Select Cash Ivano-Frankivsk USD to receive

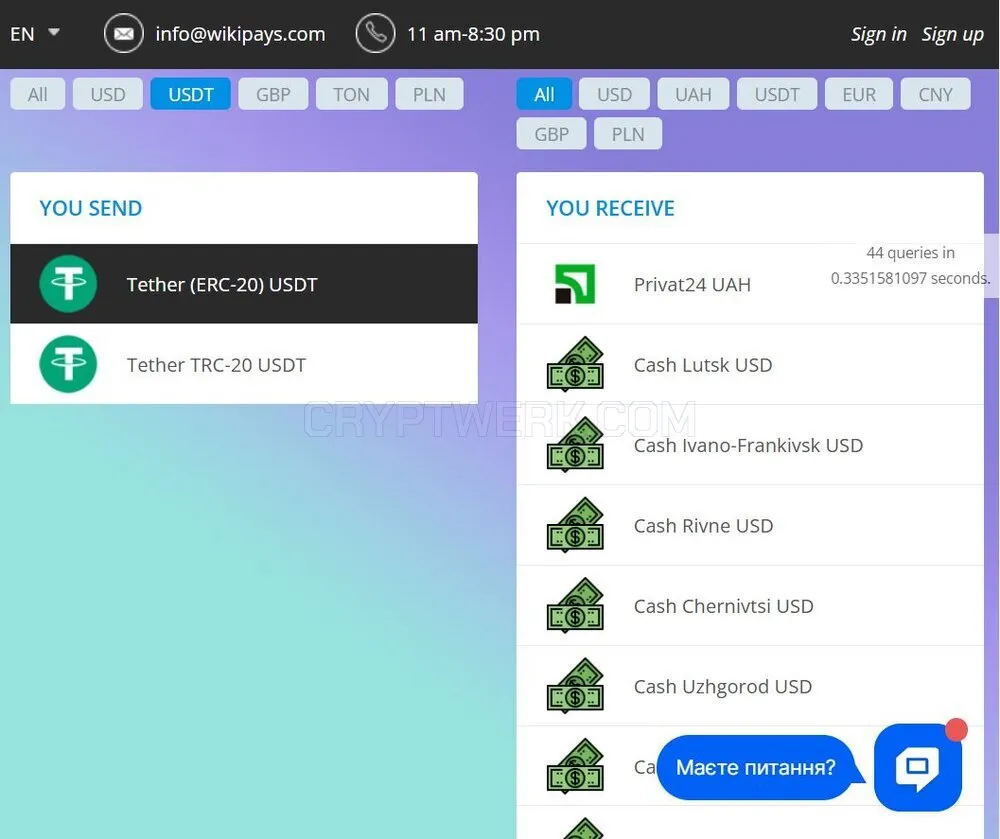(x=750, y=444)
